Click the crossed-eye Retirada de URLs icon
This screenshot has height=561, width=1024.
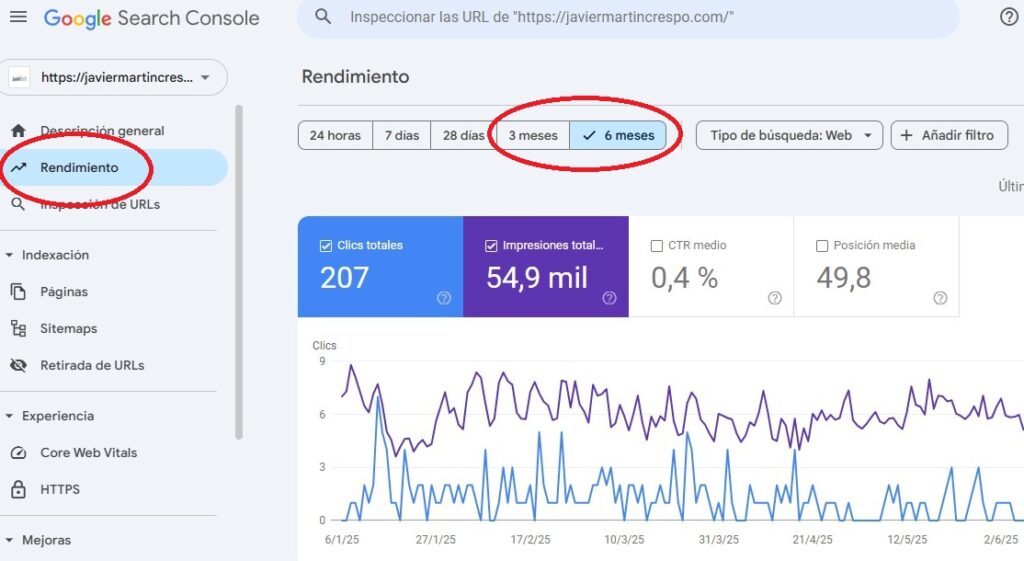pyautogui.click(x=18, y=365)
